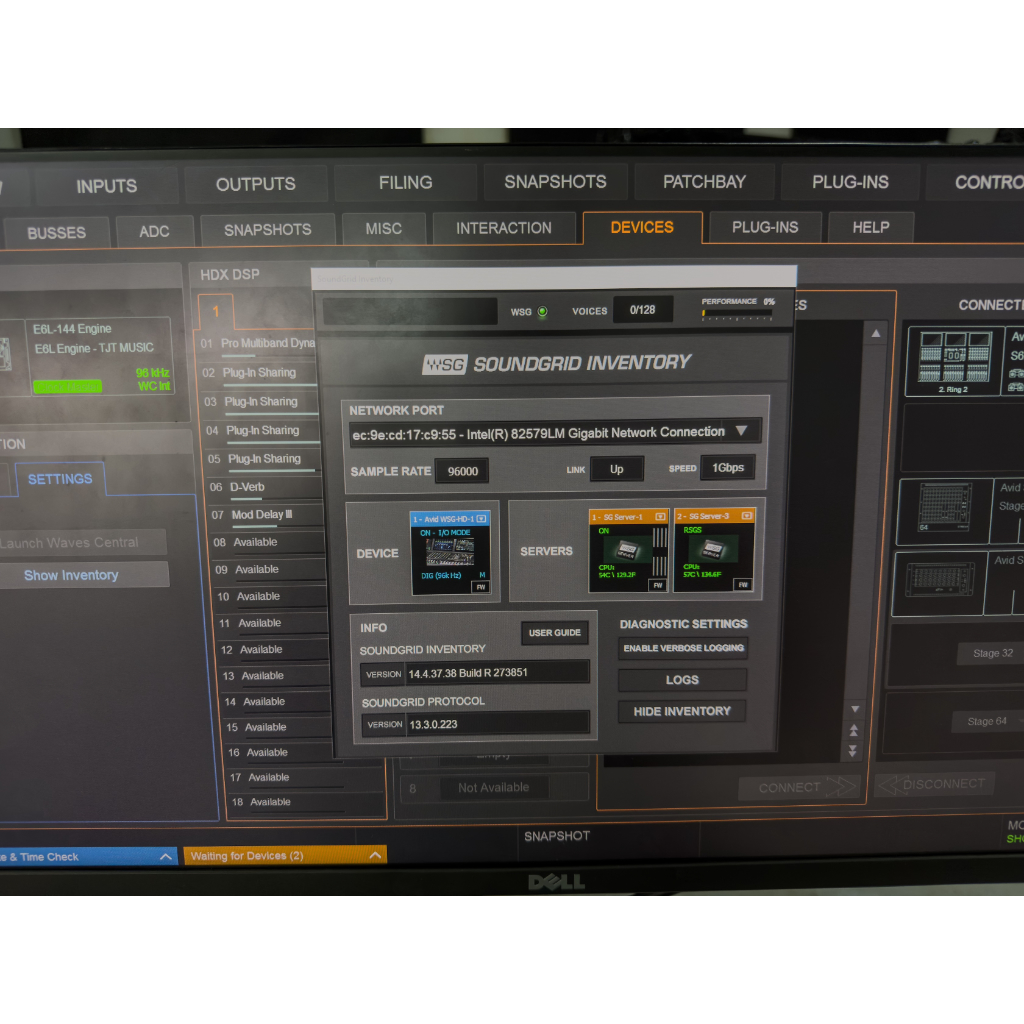The height and width of the screenshot is (1024, 1024).
Task: Select slot 06 D-Verb
Action: 264,487
